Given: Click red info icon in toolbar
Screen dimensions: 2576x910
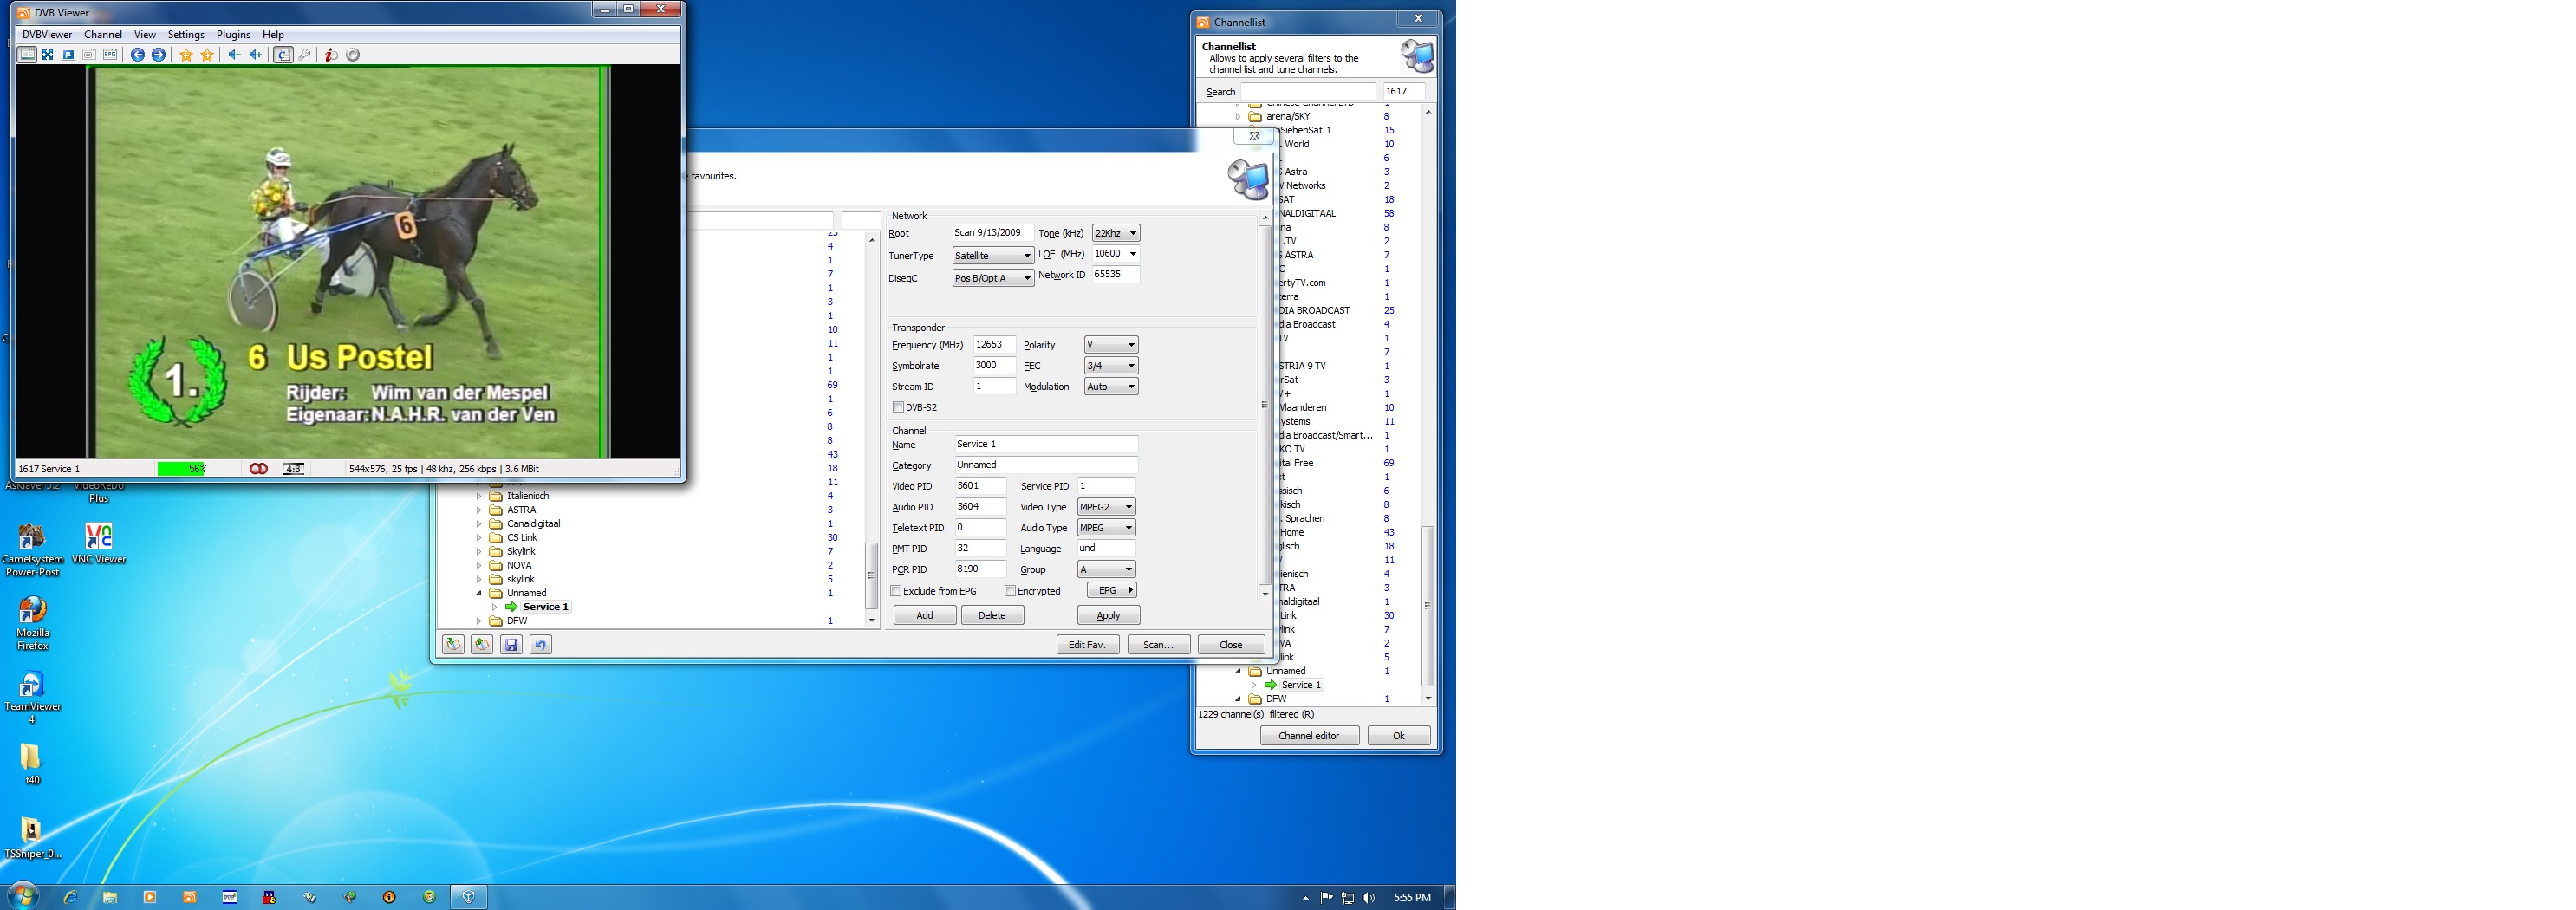Looking at the screenshot, I should click(x=331, y=55).
